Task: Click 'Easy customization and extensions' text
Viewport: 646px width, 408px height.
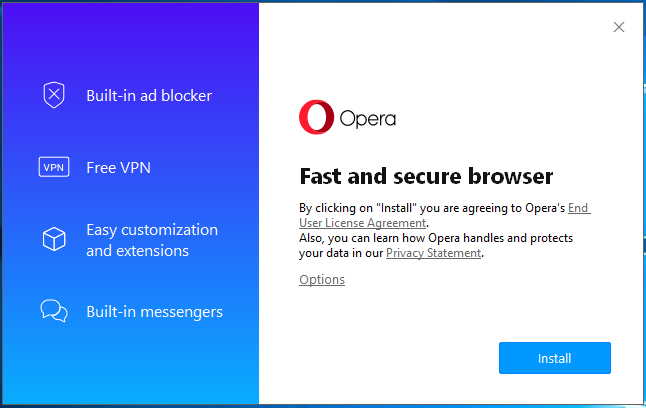Action: click(152, 240)
